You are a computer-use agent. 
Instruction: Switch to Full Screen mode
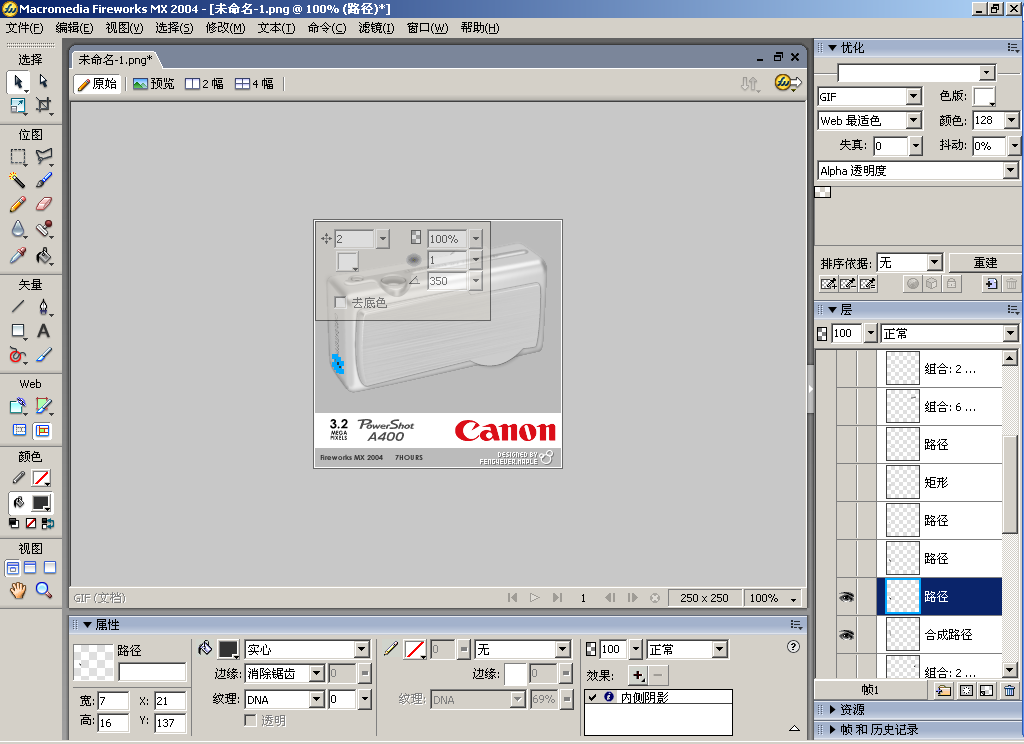[50, 568]
